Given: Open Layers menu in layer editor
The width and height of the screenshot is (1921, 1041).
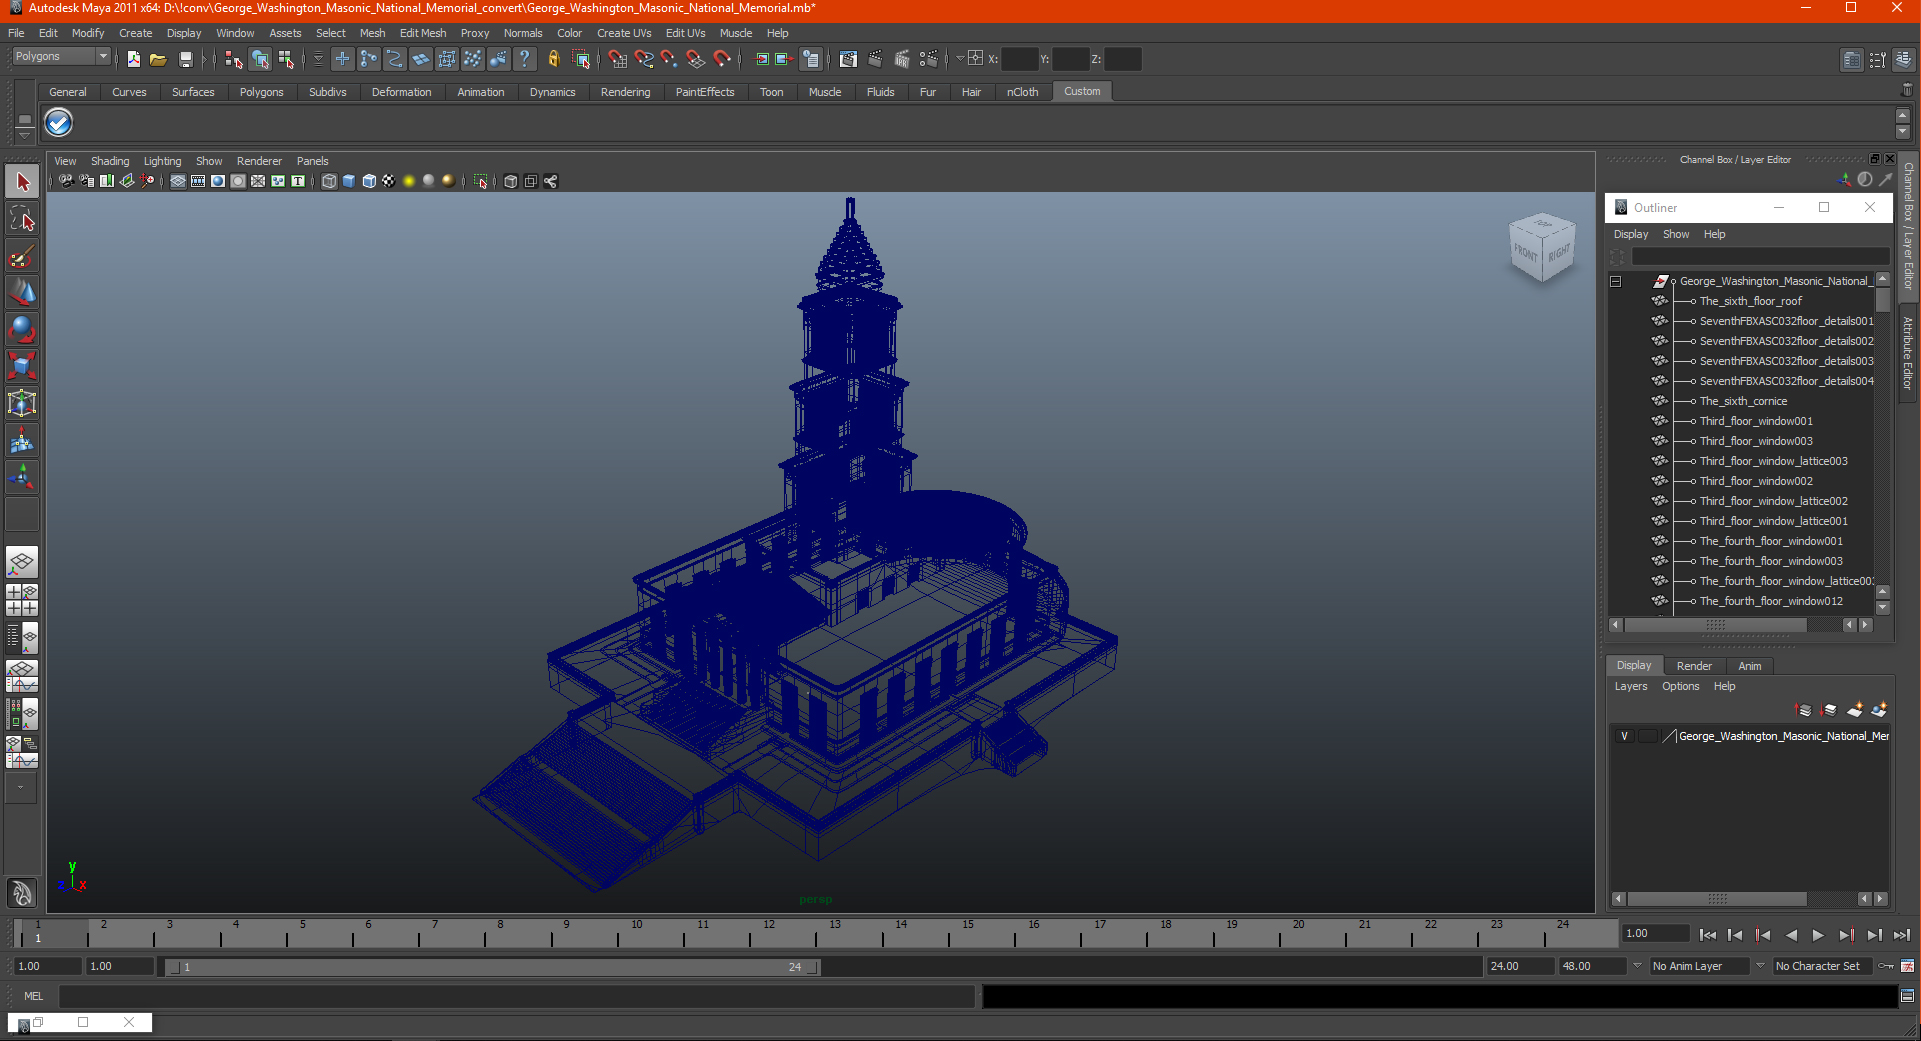Looking at the screenshot, I should pyautogui.click(x=1630, y=686).
